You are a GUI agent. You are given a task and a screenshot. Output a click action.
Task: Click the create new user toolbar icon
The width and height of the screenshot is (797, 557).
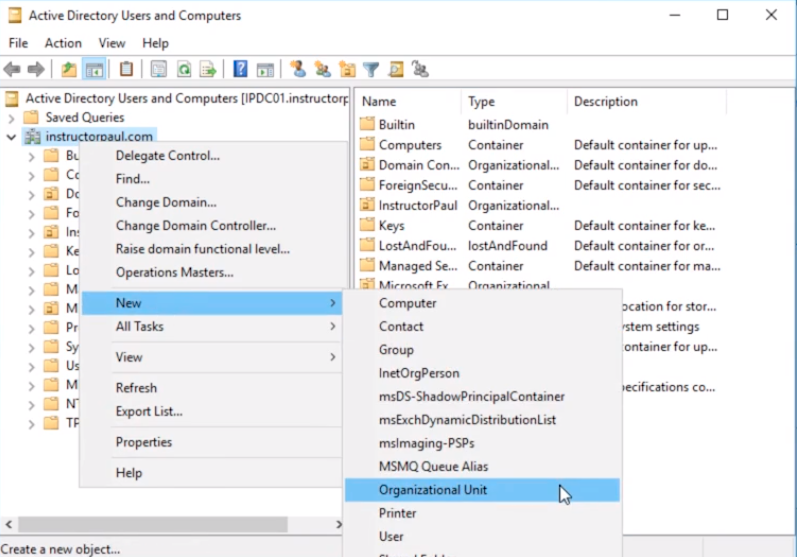click(x=297, y=69)
